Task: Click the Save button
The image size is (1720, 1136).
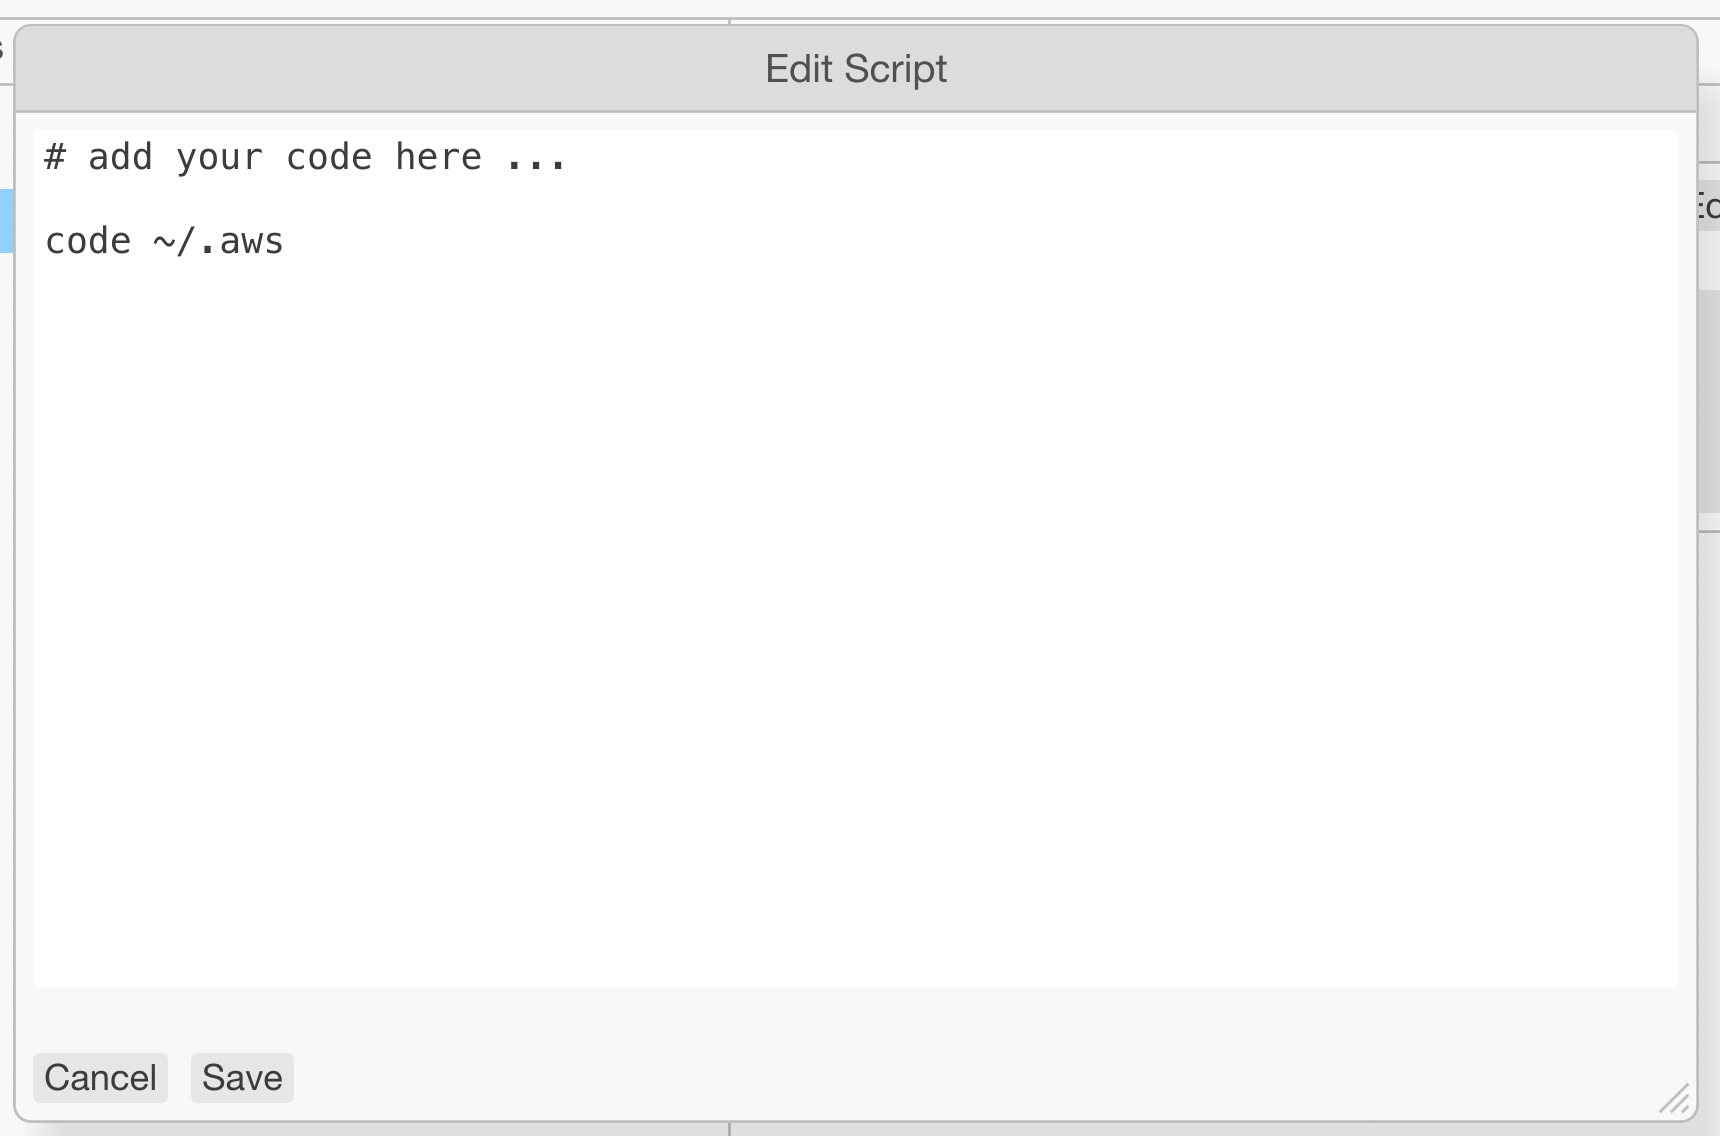Action: tap(242, 1078)
